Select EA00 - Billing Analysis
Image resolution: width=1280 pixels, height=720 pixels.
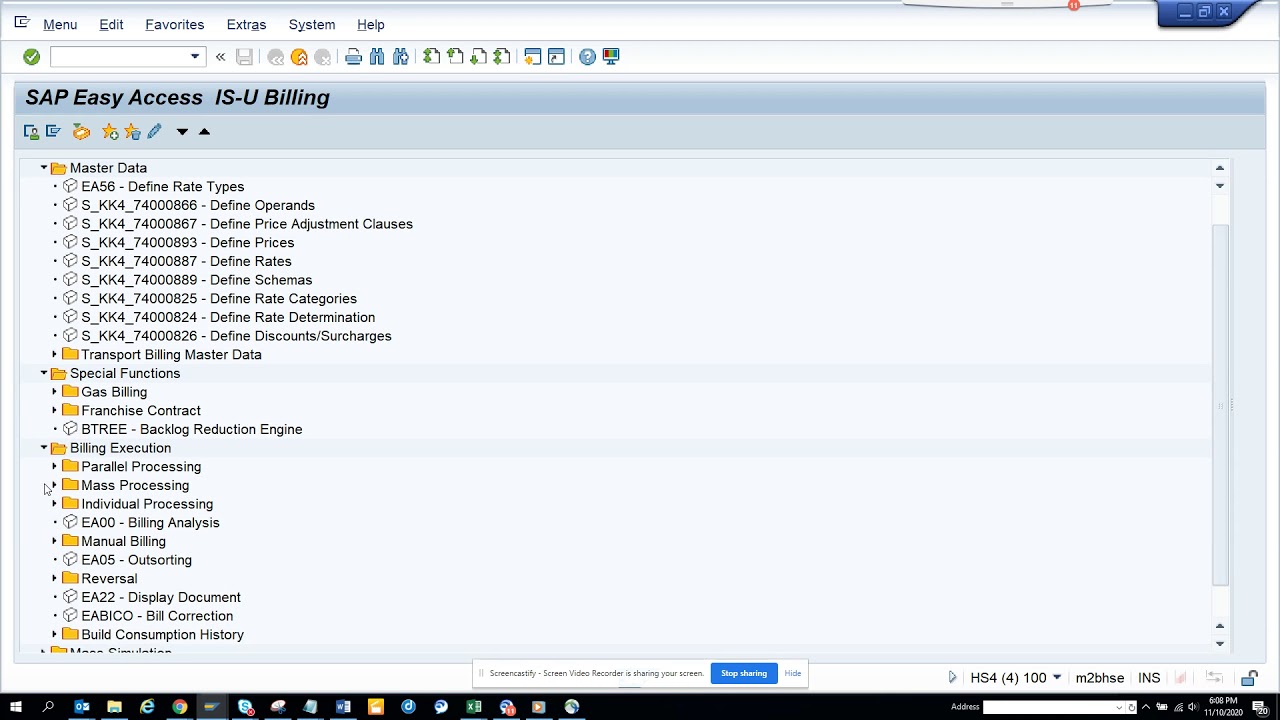(x=150, y=523)
